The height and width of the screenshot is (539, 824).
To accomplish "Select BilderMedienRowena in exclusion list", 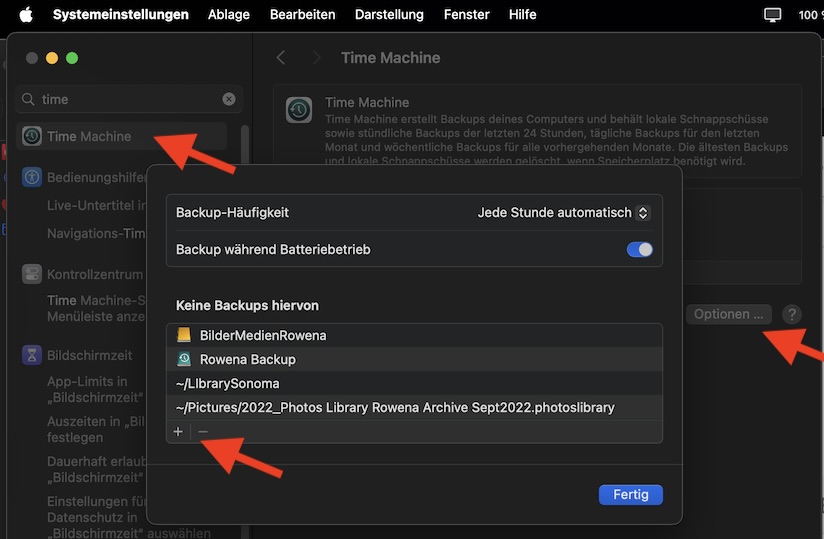I will [x=414, y=335].
